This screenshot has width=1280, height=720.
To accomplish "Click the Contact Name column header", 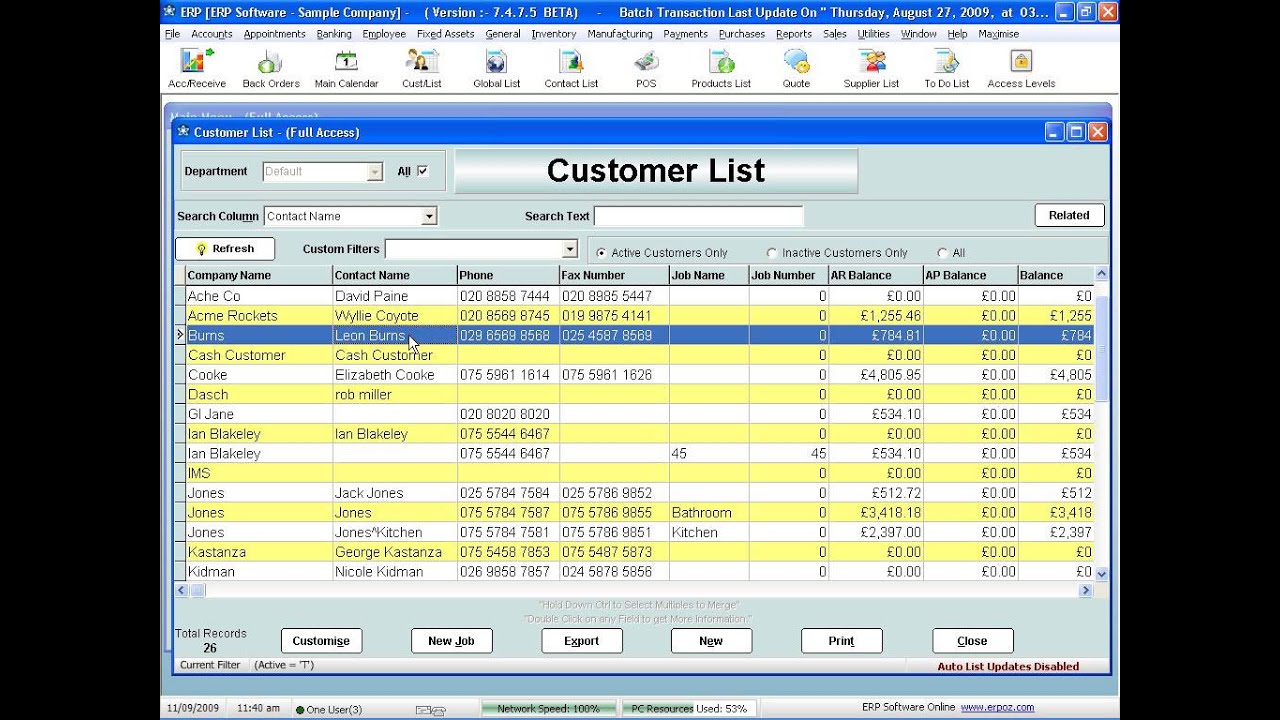I will [x=395, y=275].
